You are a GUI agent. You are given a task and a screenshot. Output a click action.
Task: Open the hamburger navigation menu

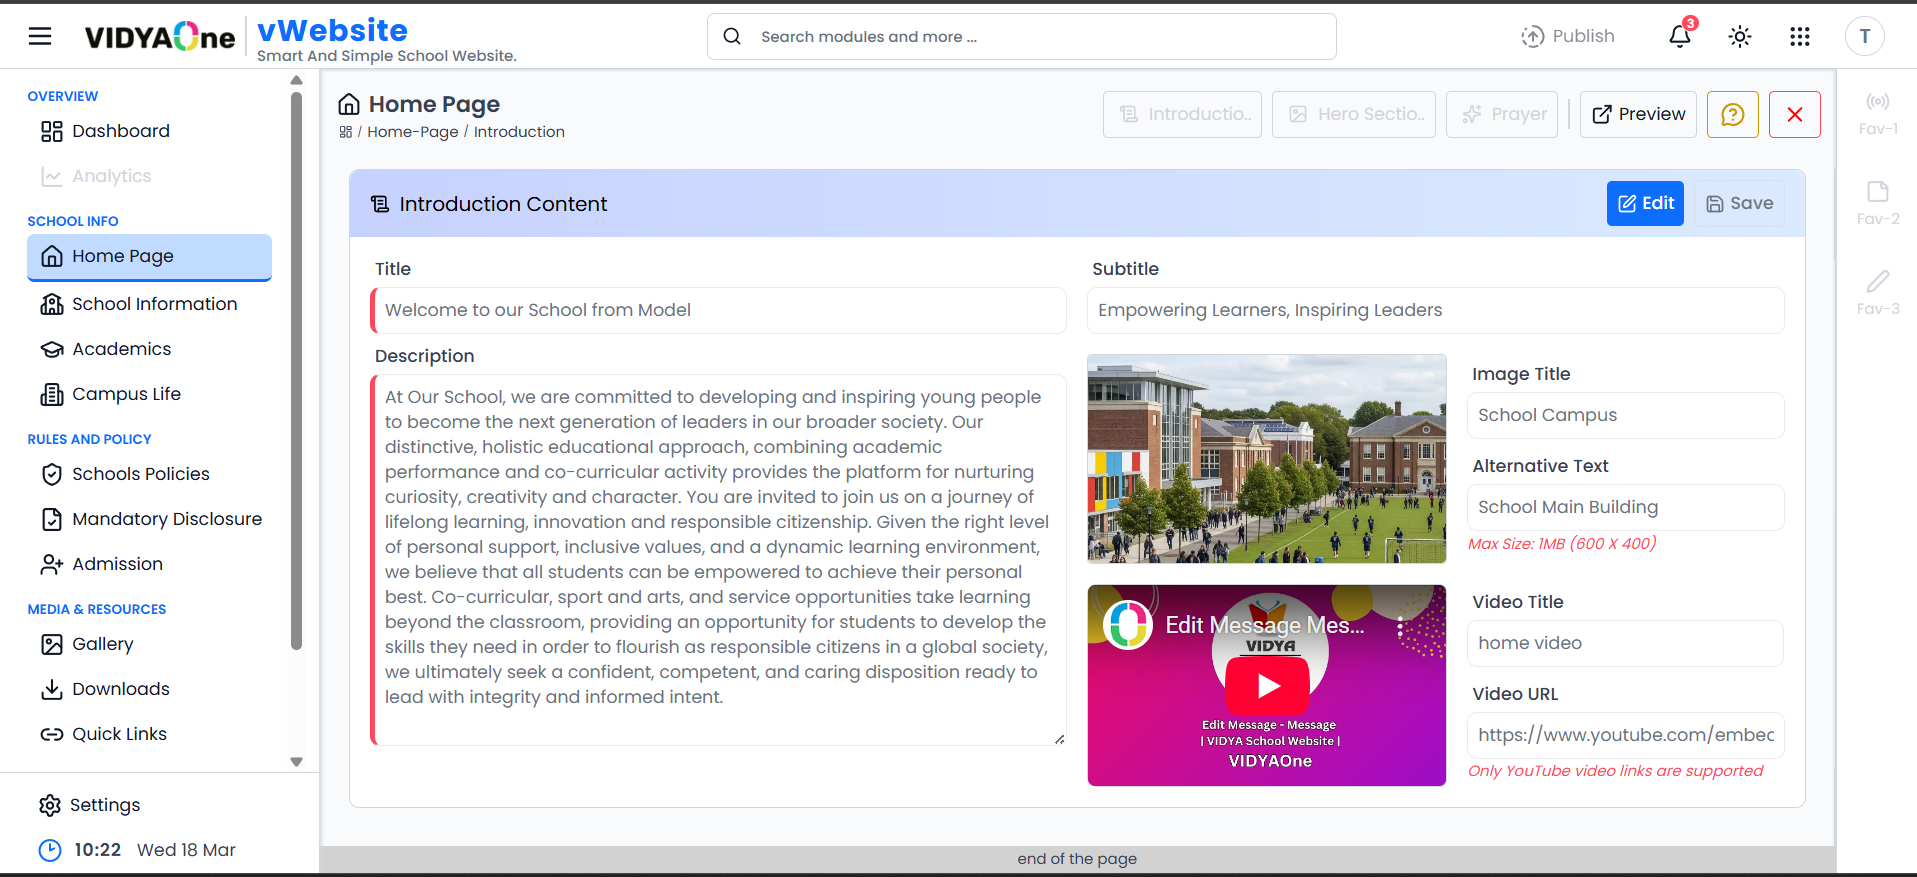[x=40, y=36]
